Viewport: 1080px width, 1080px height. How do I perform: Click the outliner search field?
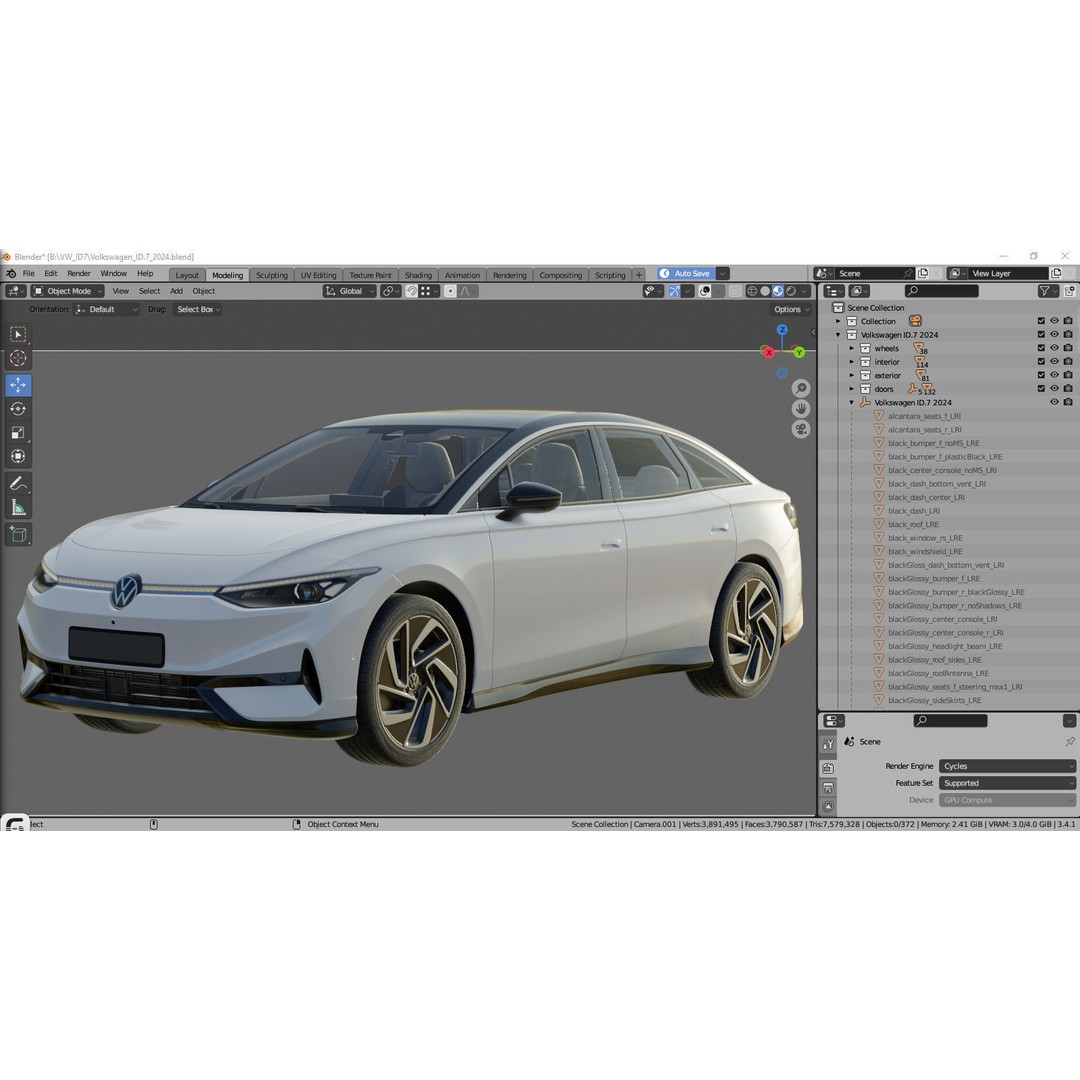click(x=940, y=290)
